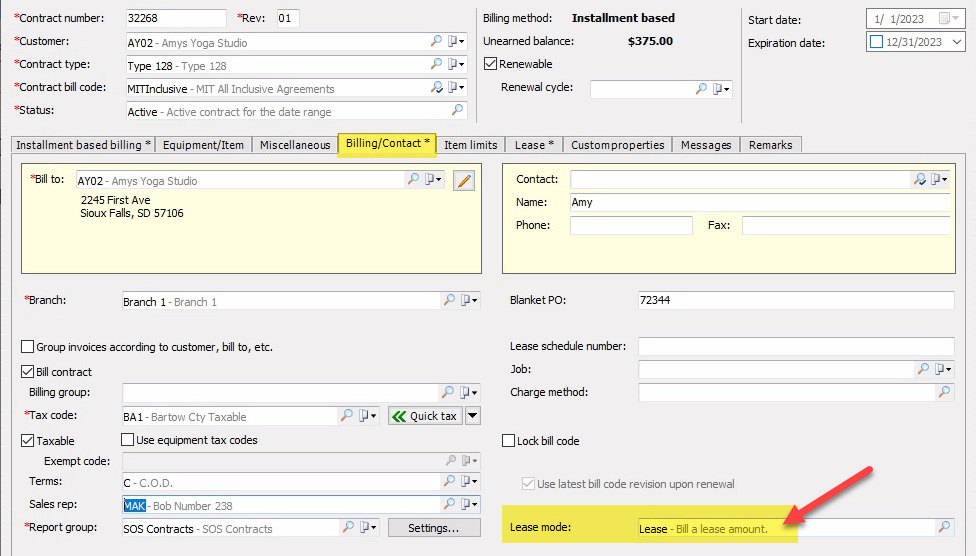
Task: Switch to the Equipment/Item tab
Action: pyautogui.click(x=203, y=145)
